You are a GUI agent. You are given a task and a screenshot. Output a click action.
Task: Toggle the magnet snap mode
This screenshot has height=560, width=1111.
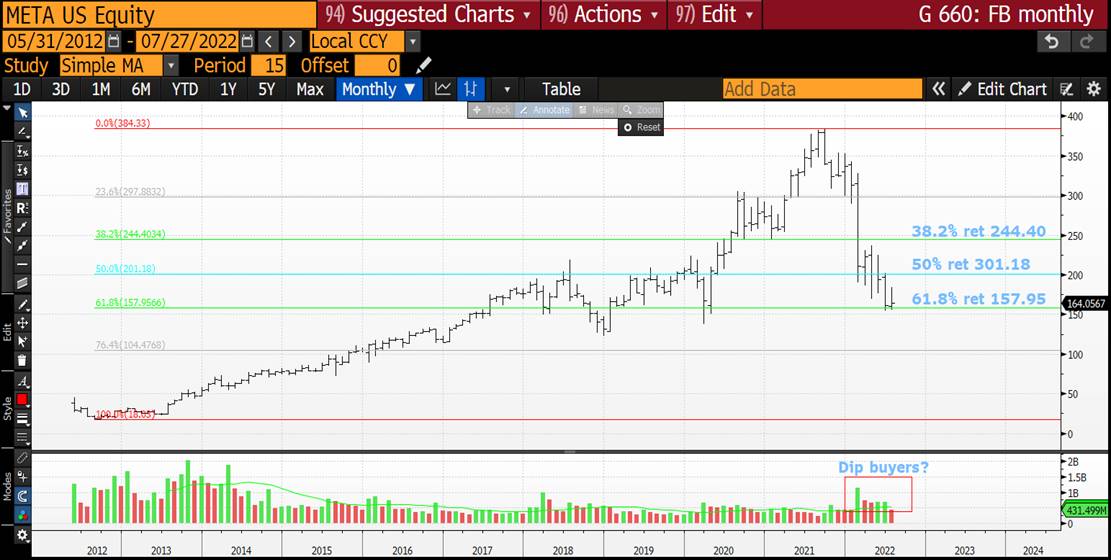coord(22,495)
